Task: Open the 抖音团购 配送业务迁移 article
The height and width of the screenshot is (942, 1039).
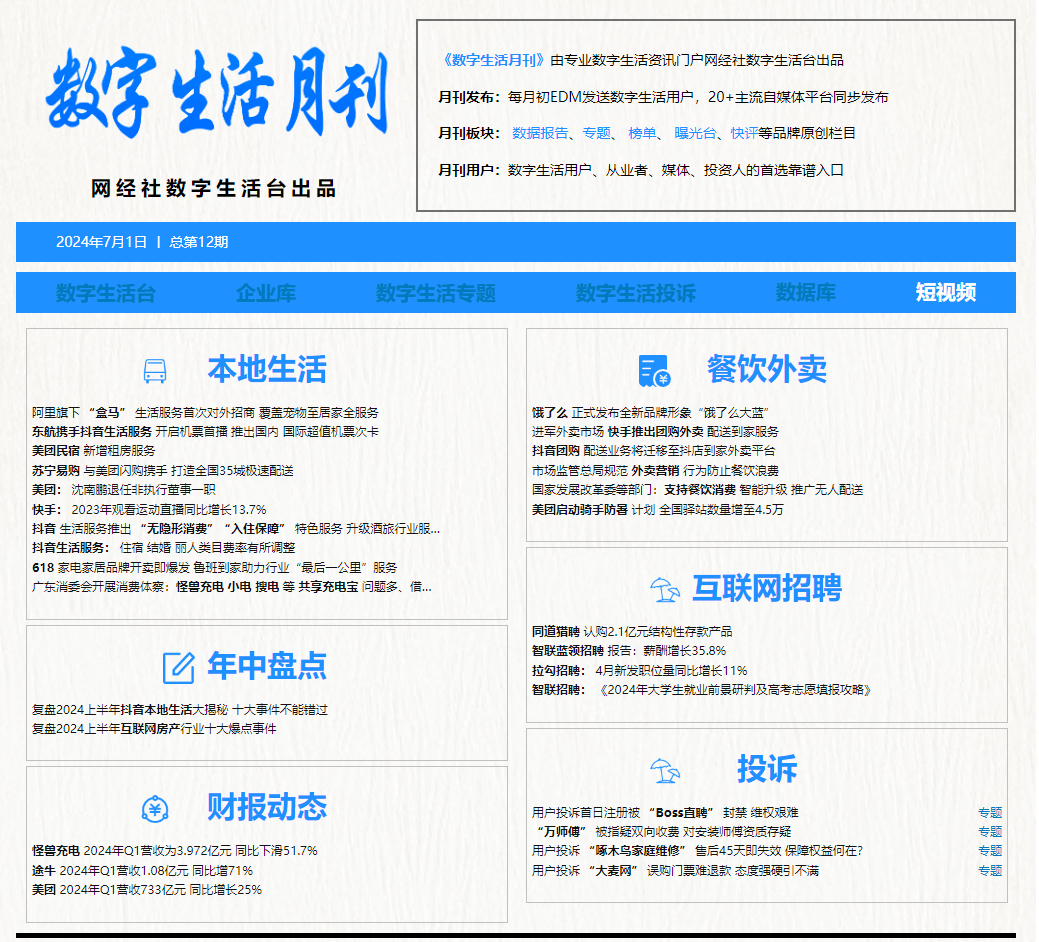Action: coord(653,452)
